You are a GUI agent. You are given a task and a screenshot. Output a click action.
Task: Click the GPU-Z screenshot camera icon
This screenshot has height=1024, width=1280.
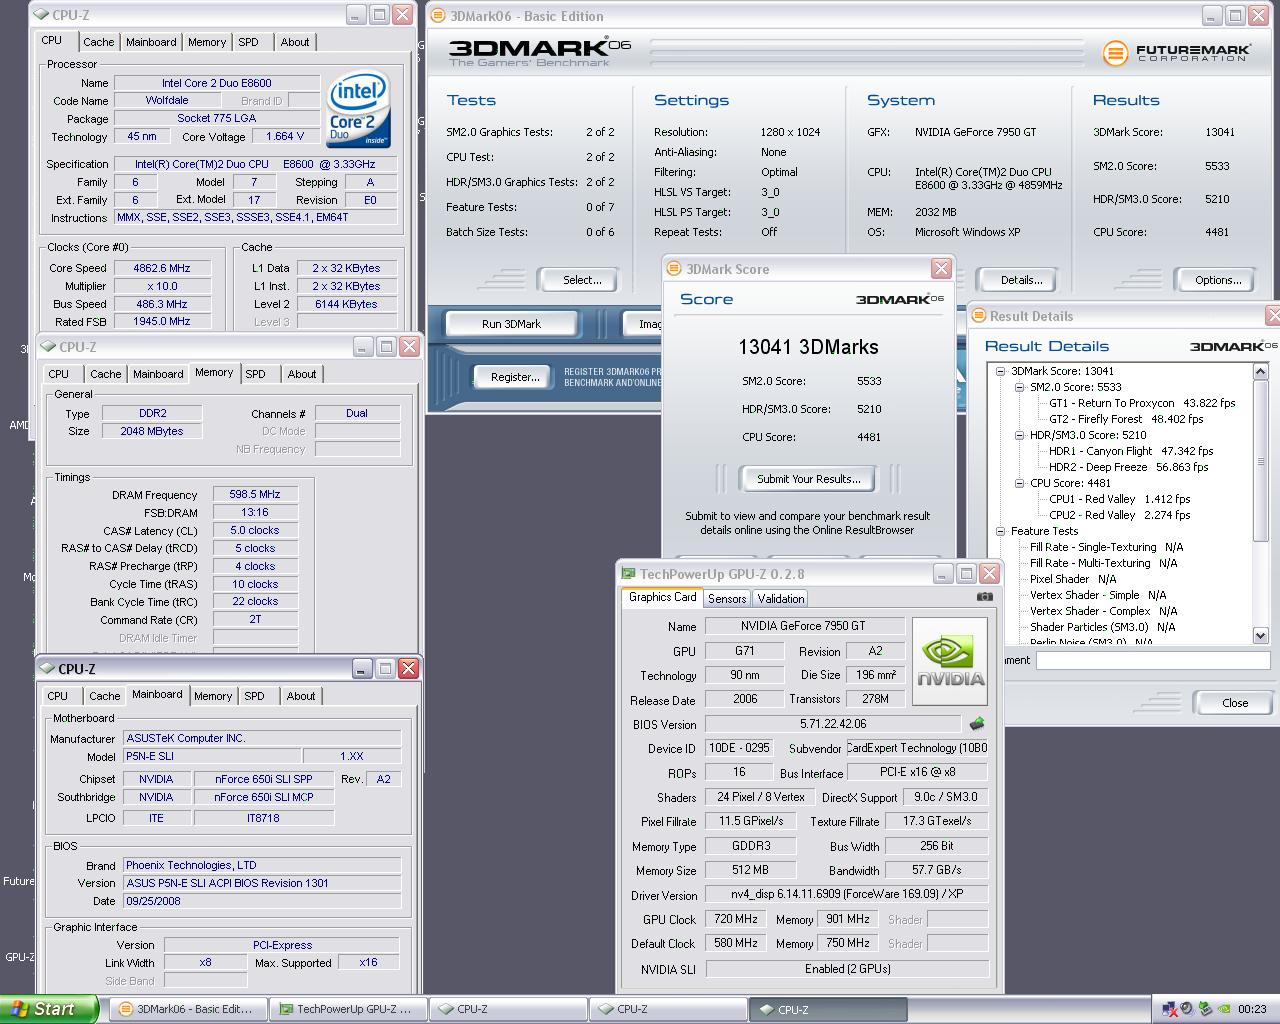pos(985,597)
